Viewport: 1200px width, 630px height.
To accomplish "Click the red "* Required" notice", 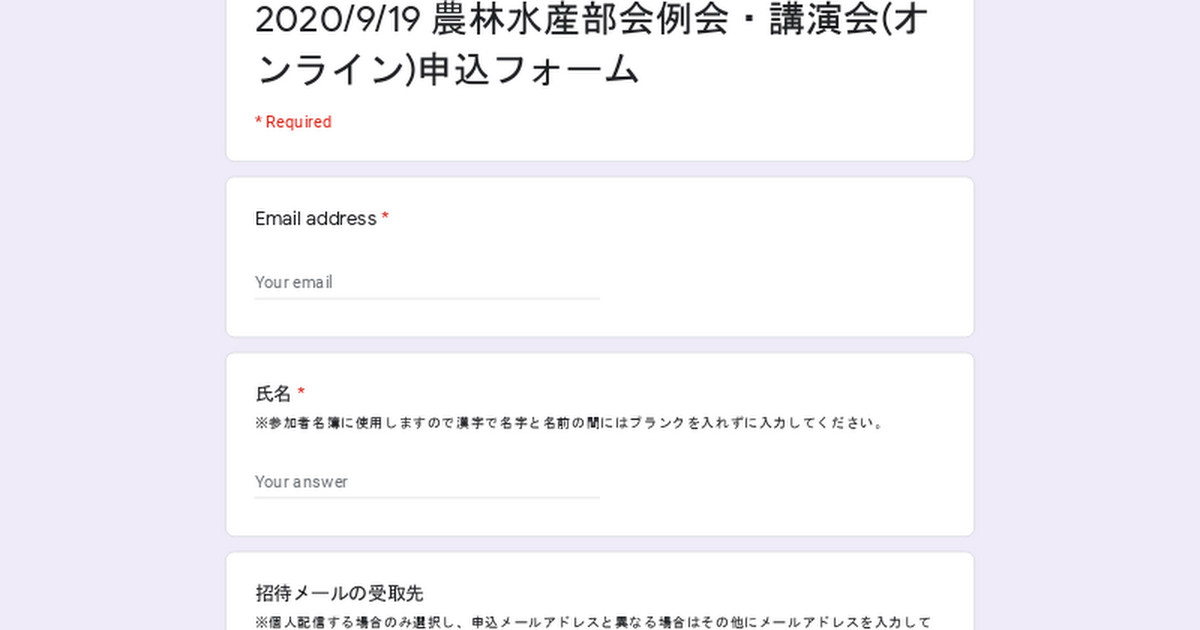I will tap(293, 122).
